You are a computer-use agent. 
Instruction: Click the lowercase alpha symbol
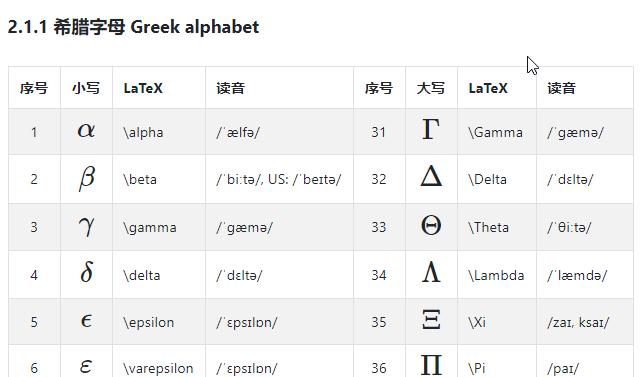[86, 131]
